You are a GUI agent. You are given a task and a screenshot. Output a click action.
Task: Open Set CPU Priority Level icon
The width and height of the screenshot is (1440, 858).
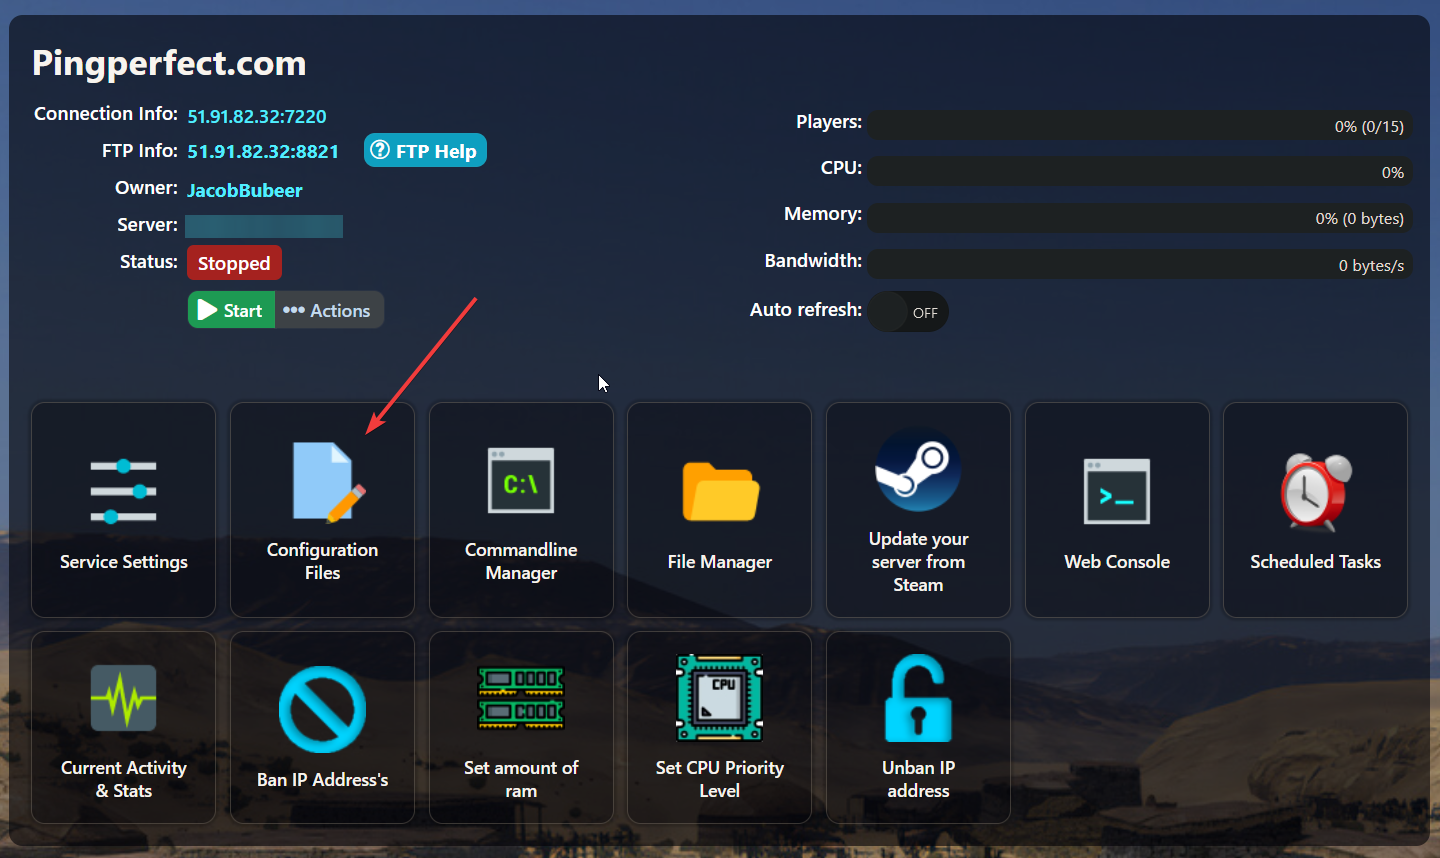(x=720, y=698)
